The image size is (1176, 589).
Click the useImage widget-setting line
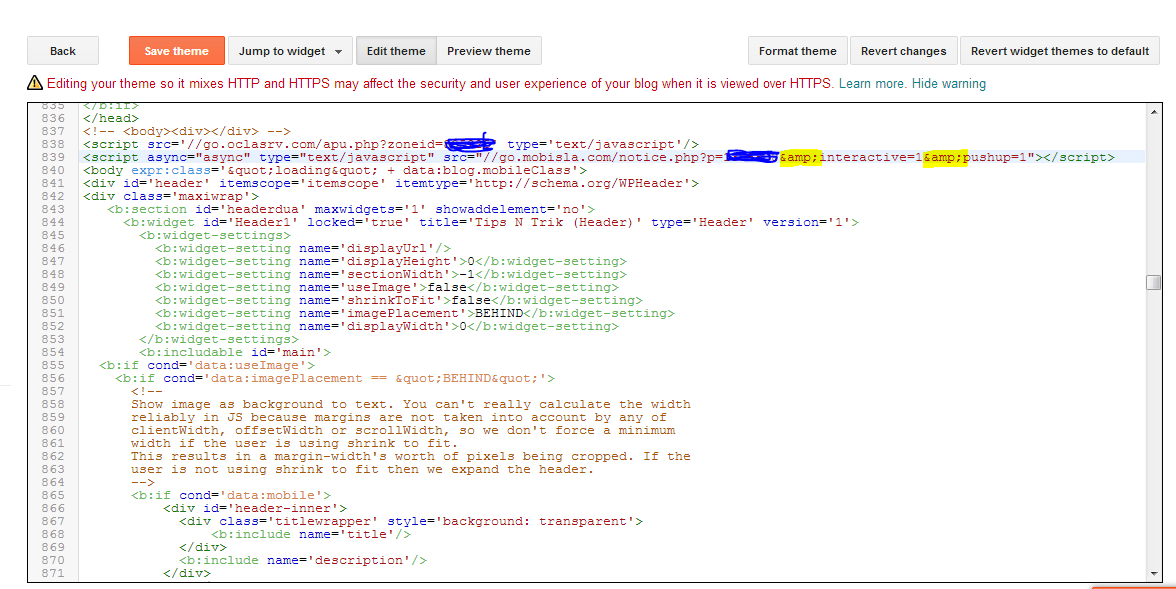tap(387, 287)
